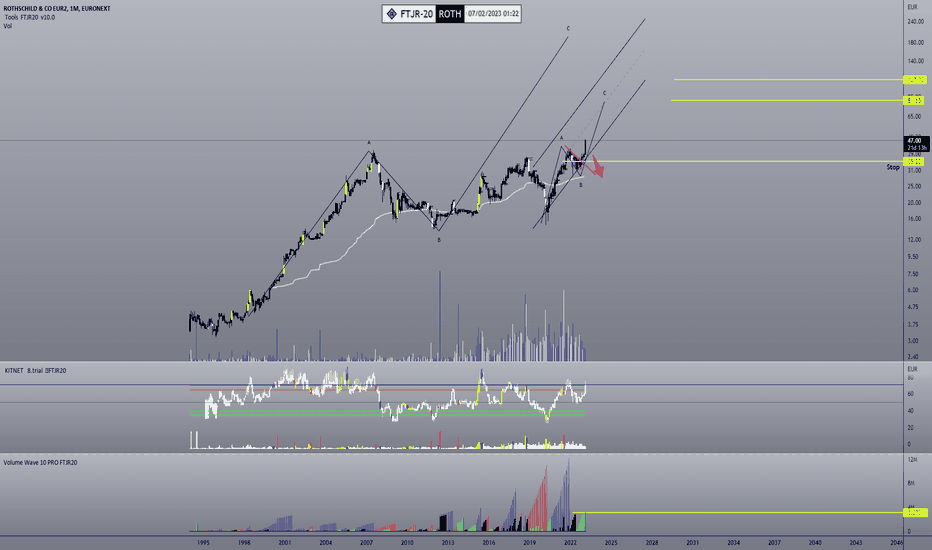Click the 240.00 price axis value
932x550 pixels.
915,21
